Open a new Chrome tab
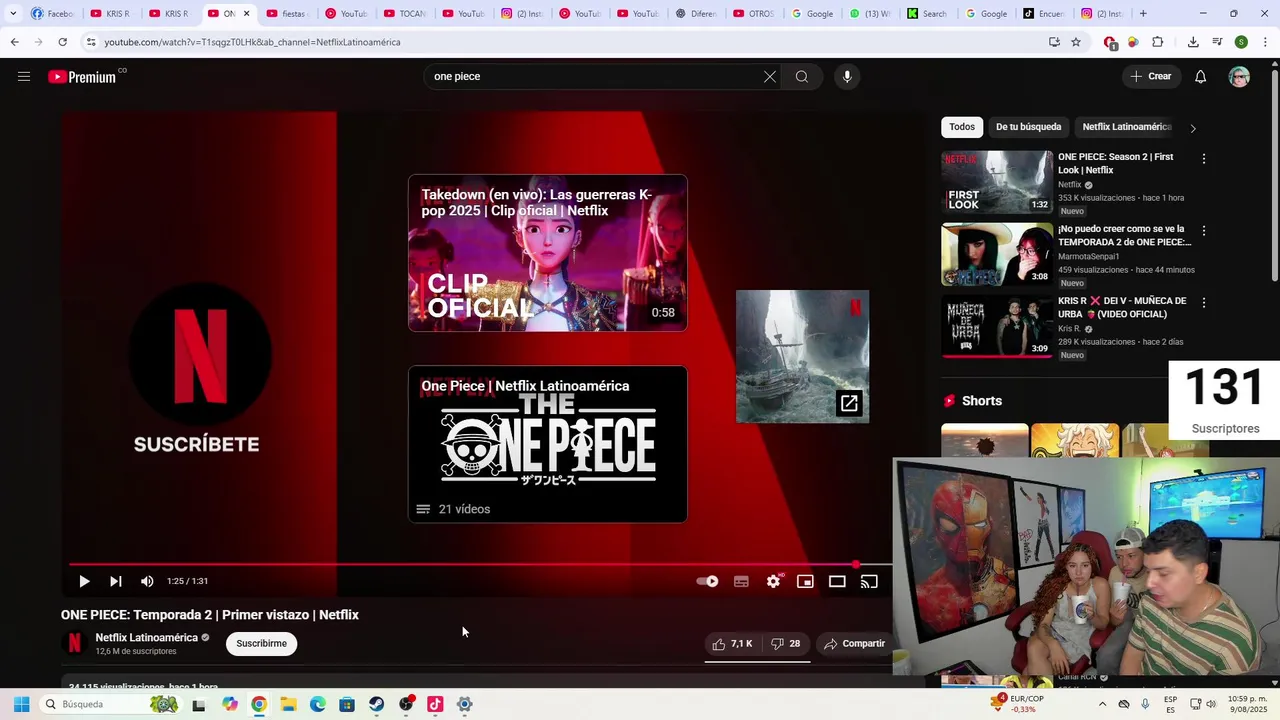The image size is (1280, 720). pyautogui.click(x=1143, y=14)
